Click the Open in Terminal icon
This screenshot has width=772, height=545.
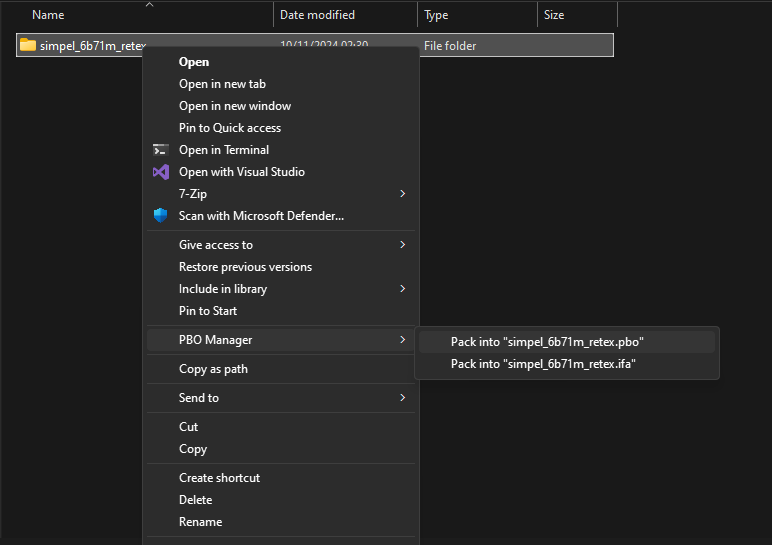tap(160, 150)
